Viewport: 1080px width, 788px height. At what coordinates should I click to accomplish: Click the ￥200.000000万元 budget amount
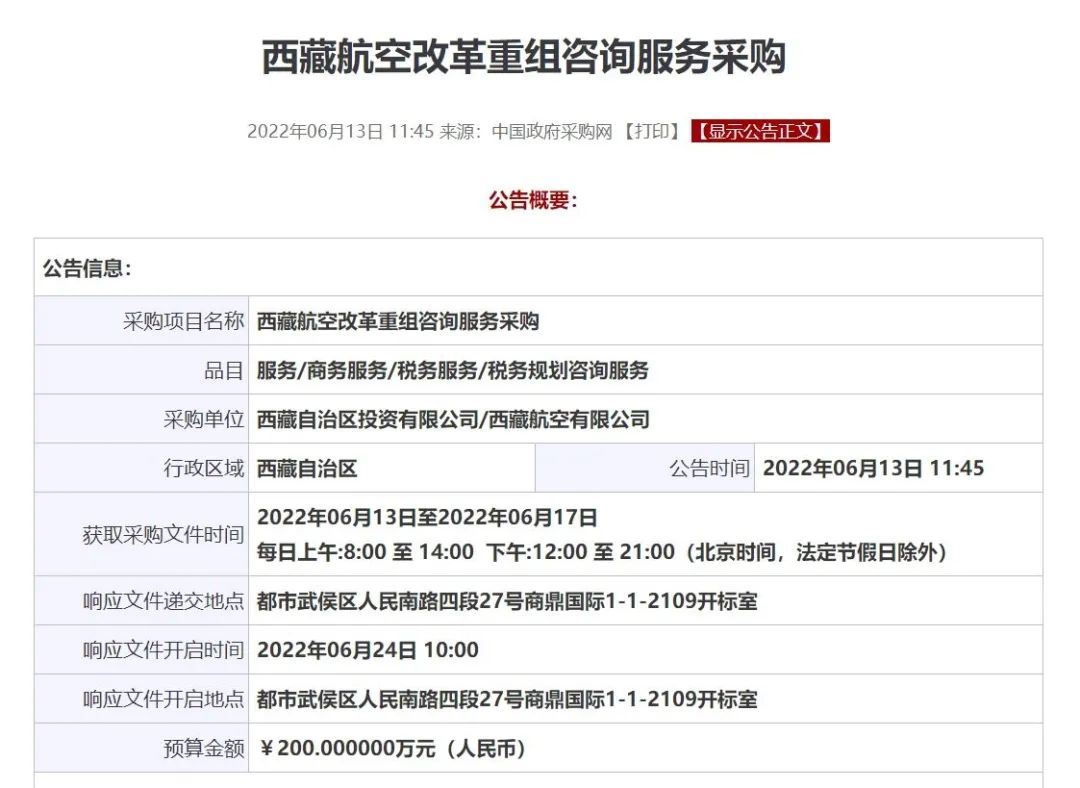pyautogui.click(x=392, y=748)
